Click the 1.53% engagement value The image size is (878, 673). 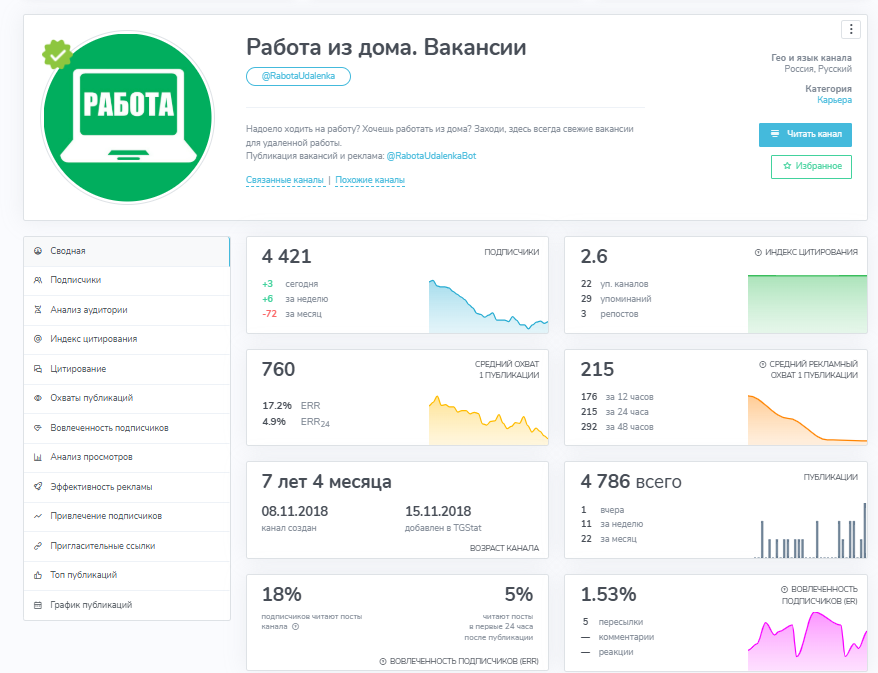608,595
